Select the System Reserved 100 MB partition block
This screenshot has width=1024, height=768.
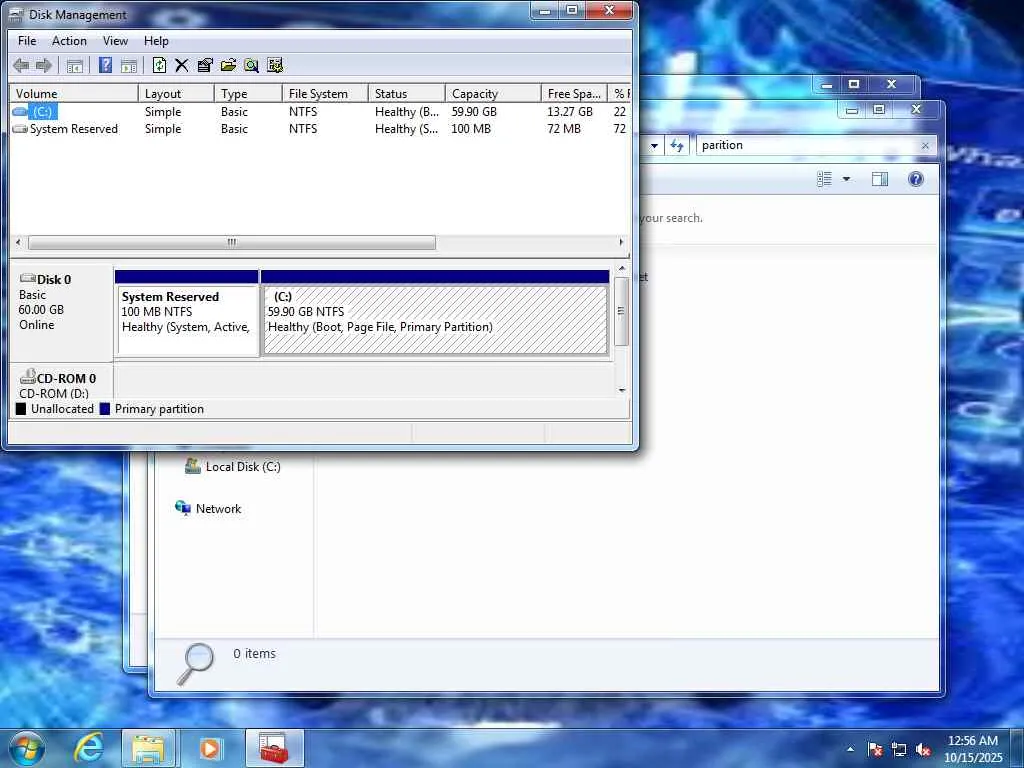[187, 313]
